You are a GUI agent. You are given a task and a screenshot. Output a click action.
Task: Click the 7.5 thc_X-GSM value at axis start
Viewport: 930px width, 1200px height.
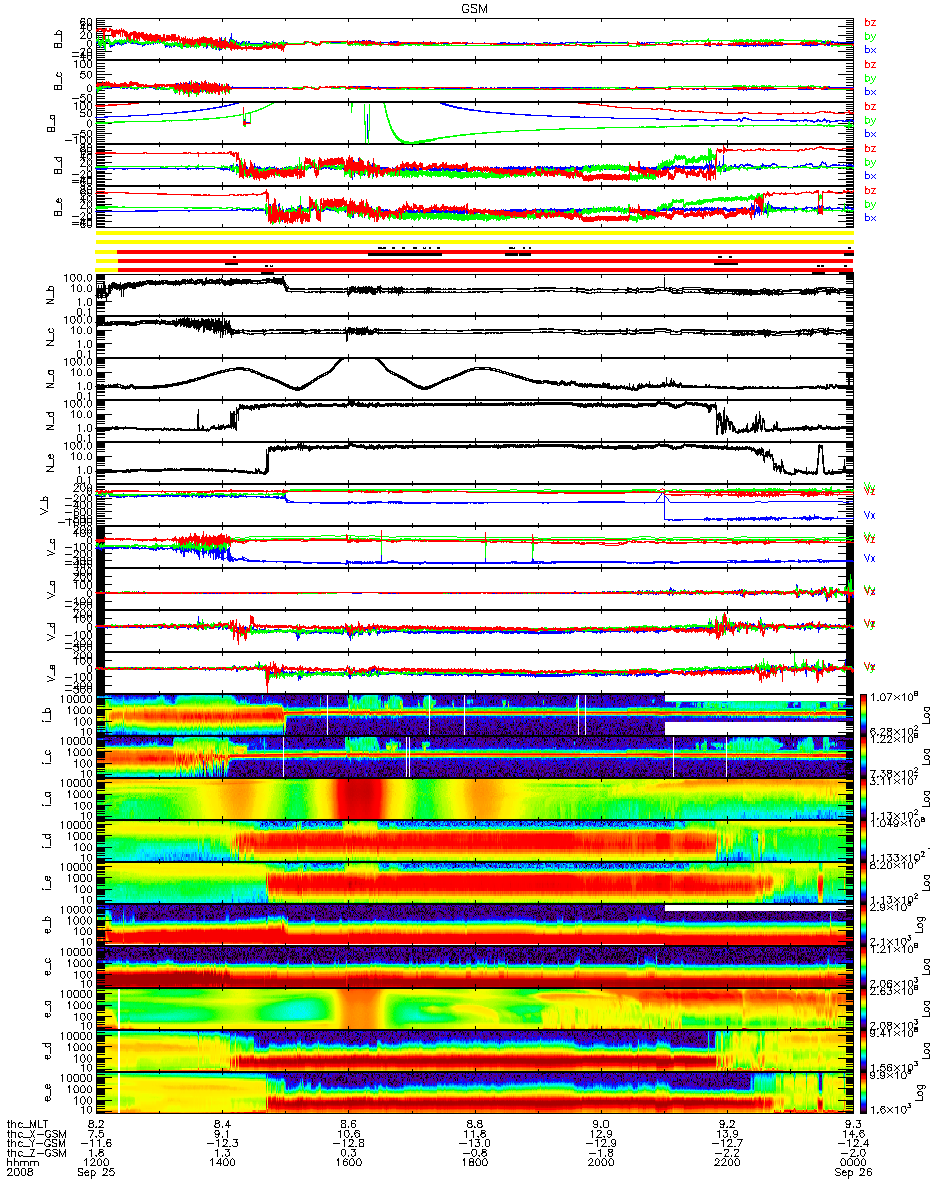pos(99,1134)
